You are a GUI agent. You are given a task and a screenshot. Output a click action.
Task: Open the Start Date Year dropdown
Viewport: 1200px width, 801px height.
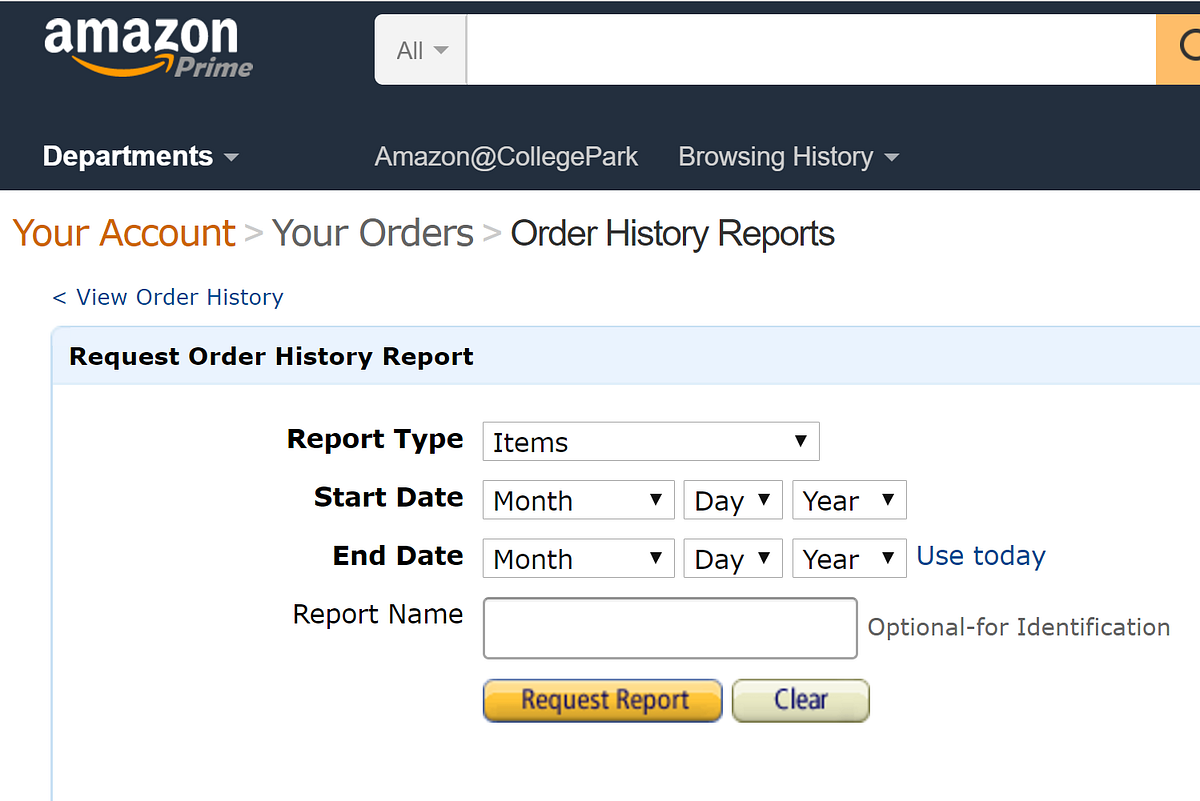coord(849,500)
